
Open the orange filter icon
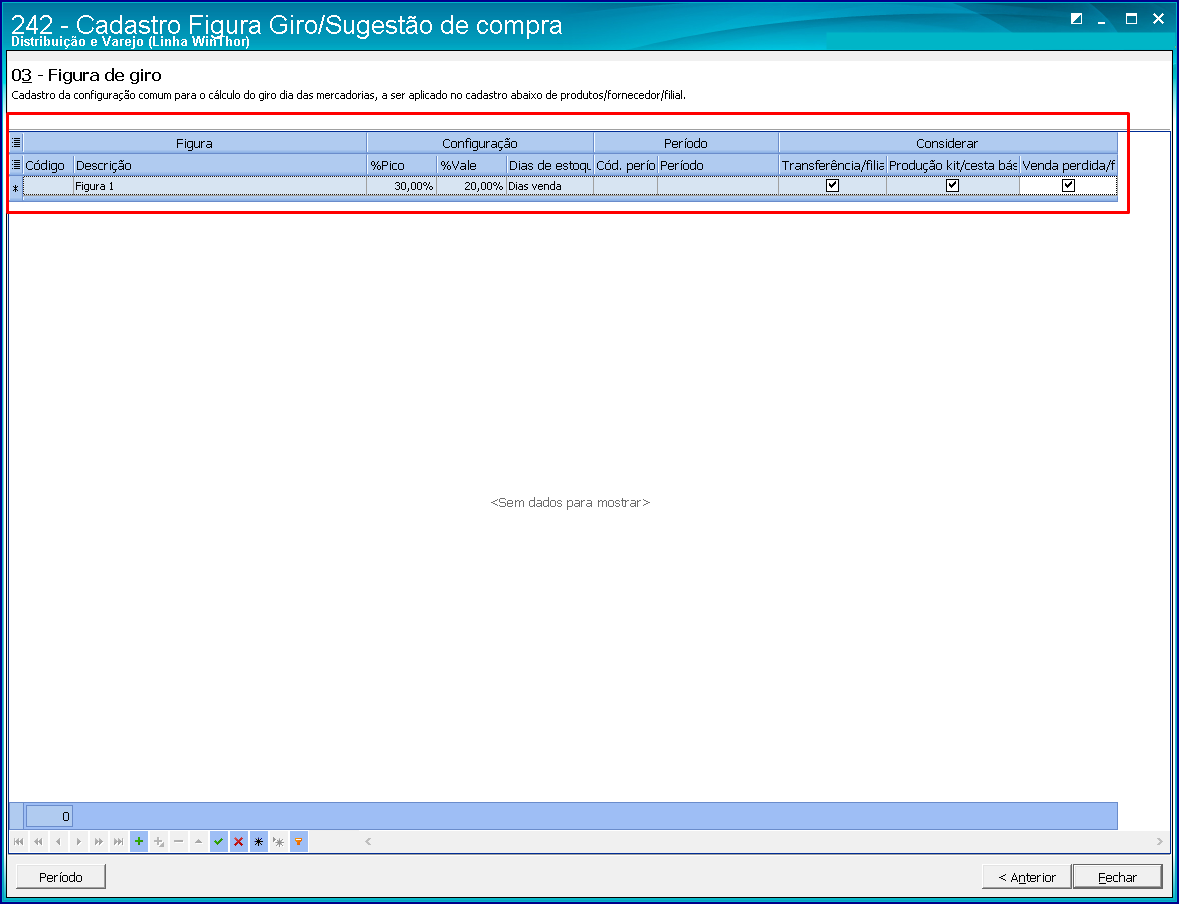coord(299,842)
